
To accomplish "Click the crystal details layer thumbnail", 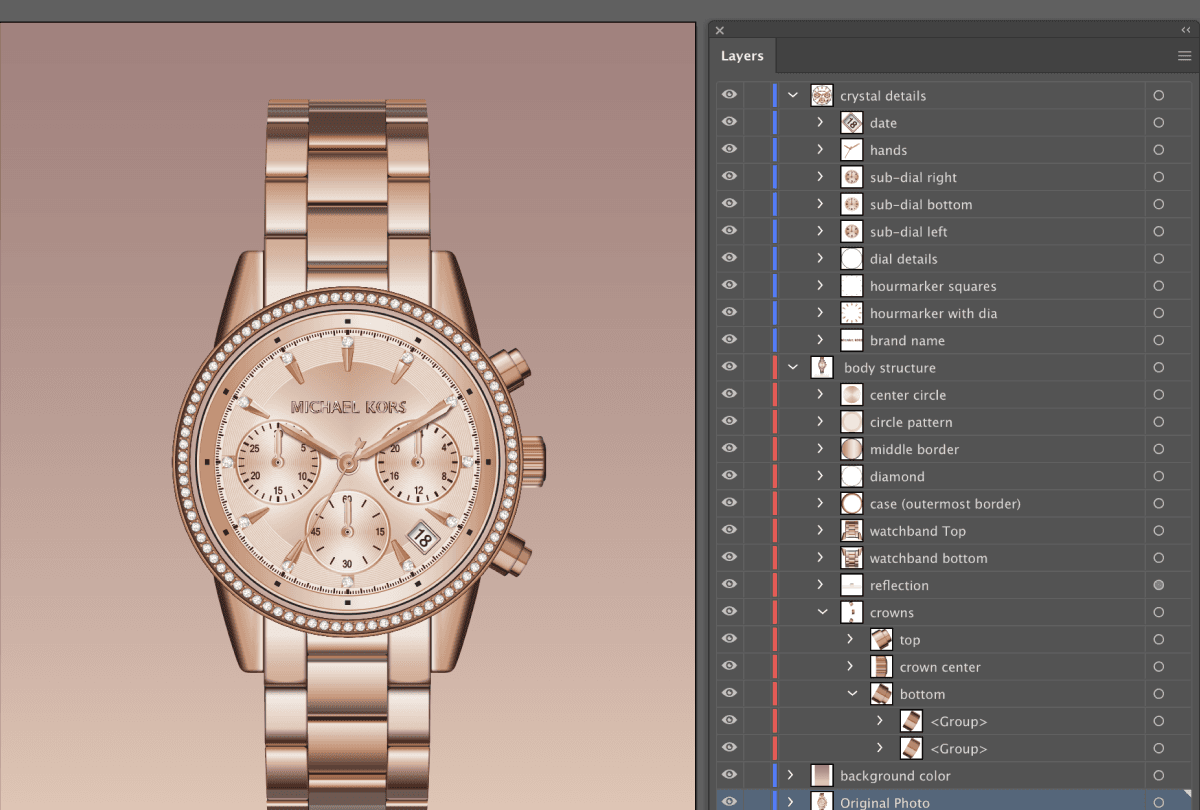I will (x=822, y=95).
